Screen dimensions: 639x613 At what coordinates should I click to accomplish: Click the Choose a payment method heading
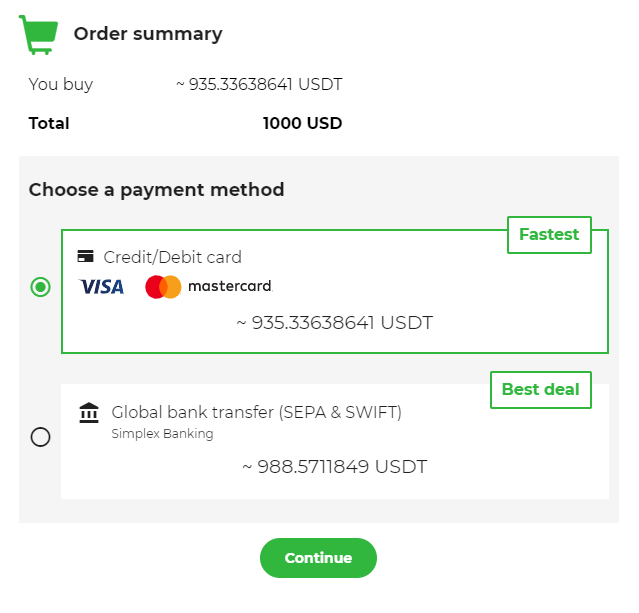tap(156, 190)
